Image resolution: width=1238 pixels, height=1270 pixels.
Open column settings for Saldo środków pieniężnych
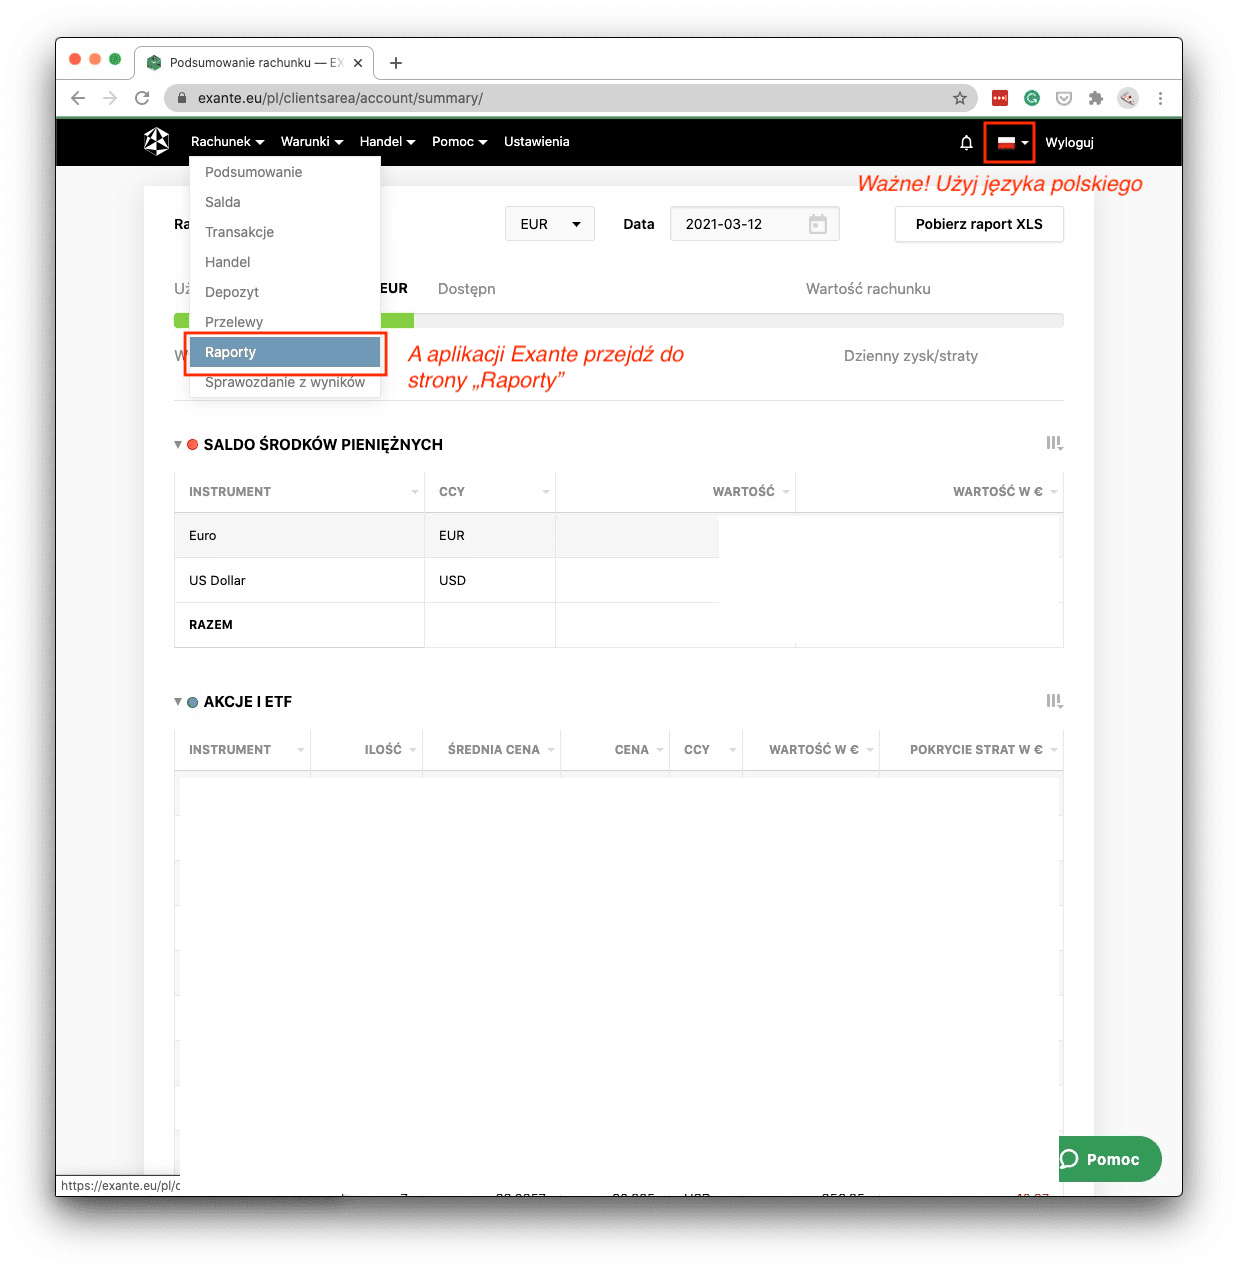tap(1054, 443)
